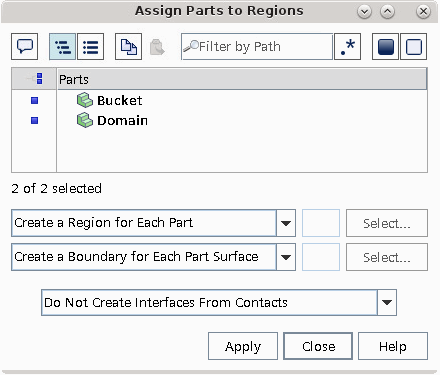Toggle the regular expression filter icon
440x375 pixels.
click(347, 47)
